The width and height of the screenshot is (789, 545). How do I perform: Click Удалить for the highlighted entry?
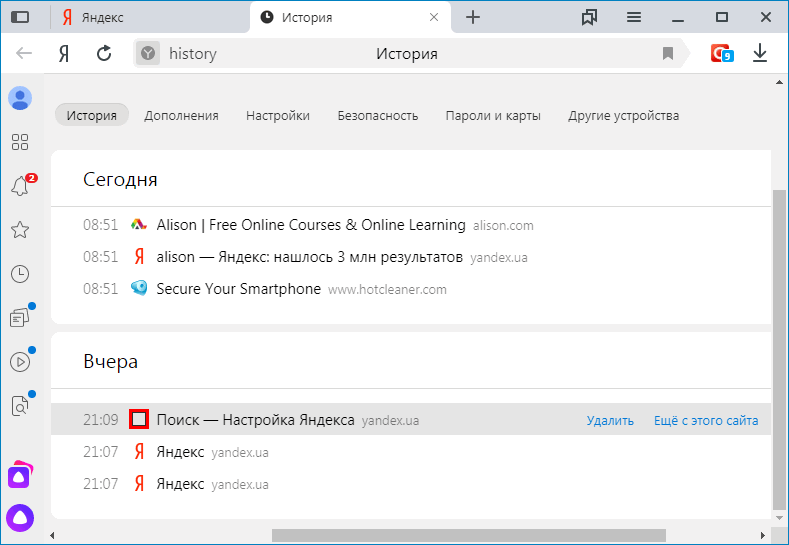point(610,420)
